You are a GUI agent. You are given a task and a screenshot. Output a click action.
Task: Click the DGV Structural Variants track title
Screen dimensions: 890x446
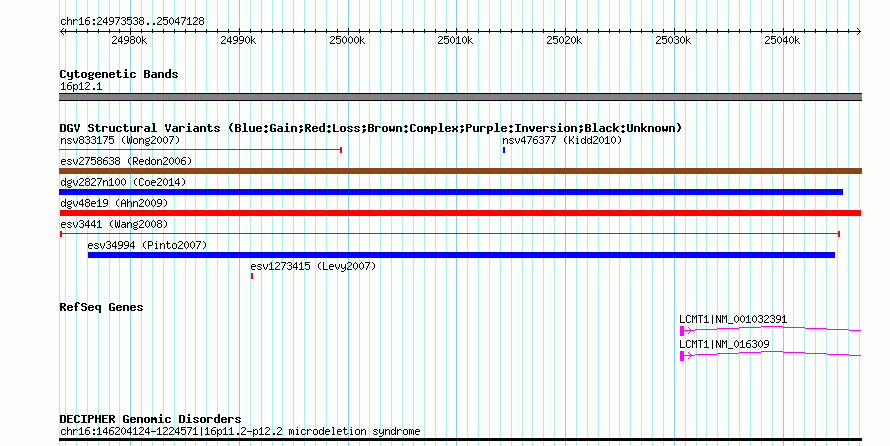coord(371,128)
